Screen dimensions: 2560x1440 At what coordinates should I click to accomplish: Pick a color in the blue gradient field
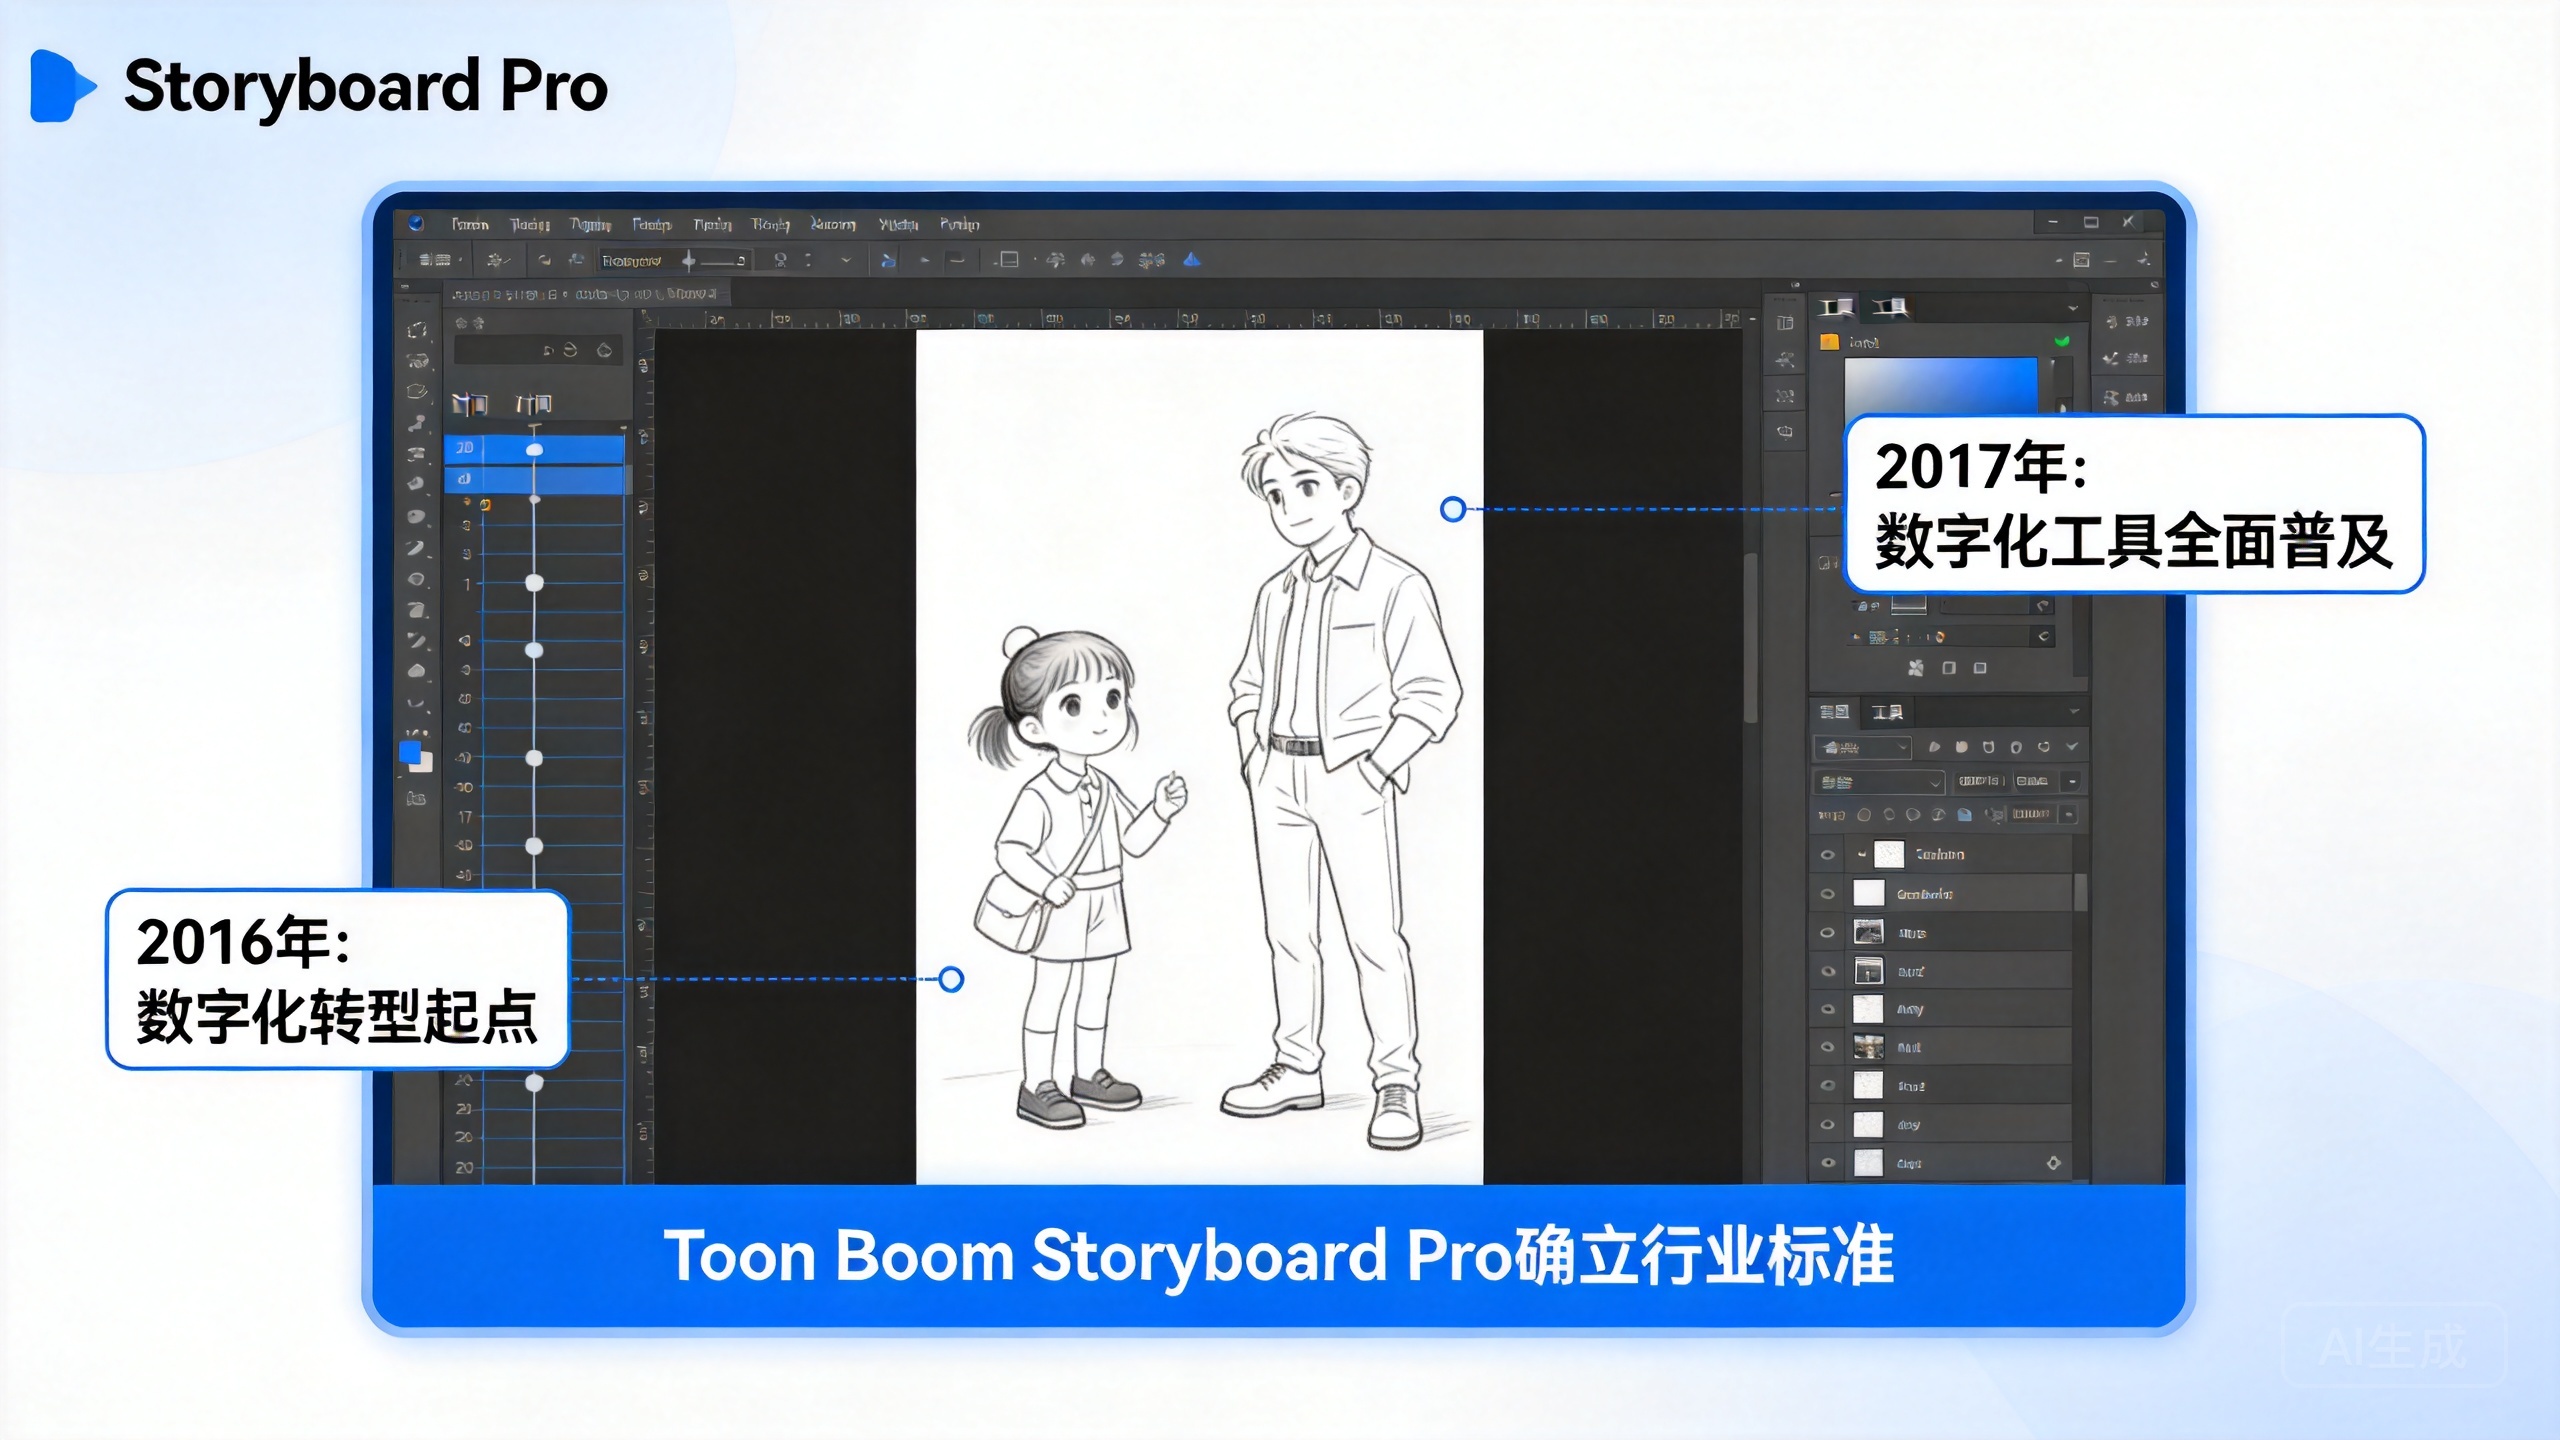[x=1941, y=385]
